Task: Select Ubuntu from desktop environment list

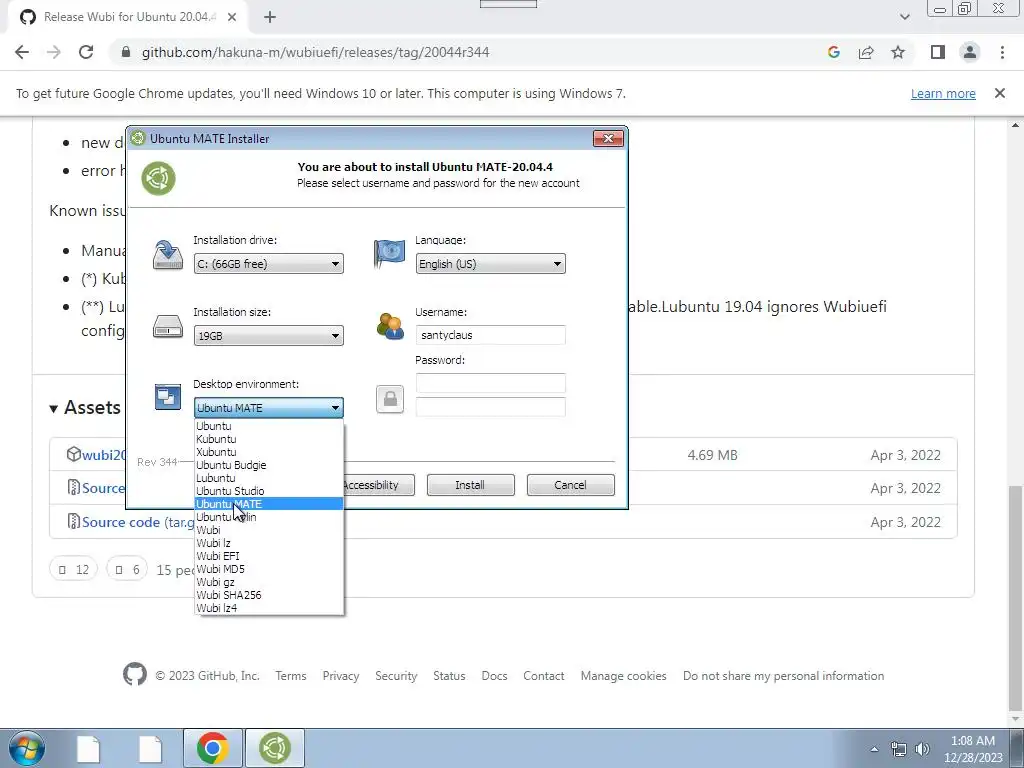Action: tap(268, 426)
